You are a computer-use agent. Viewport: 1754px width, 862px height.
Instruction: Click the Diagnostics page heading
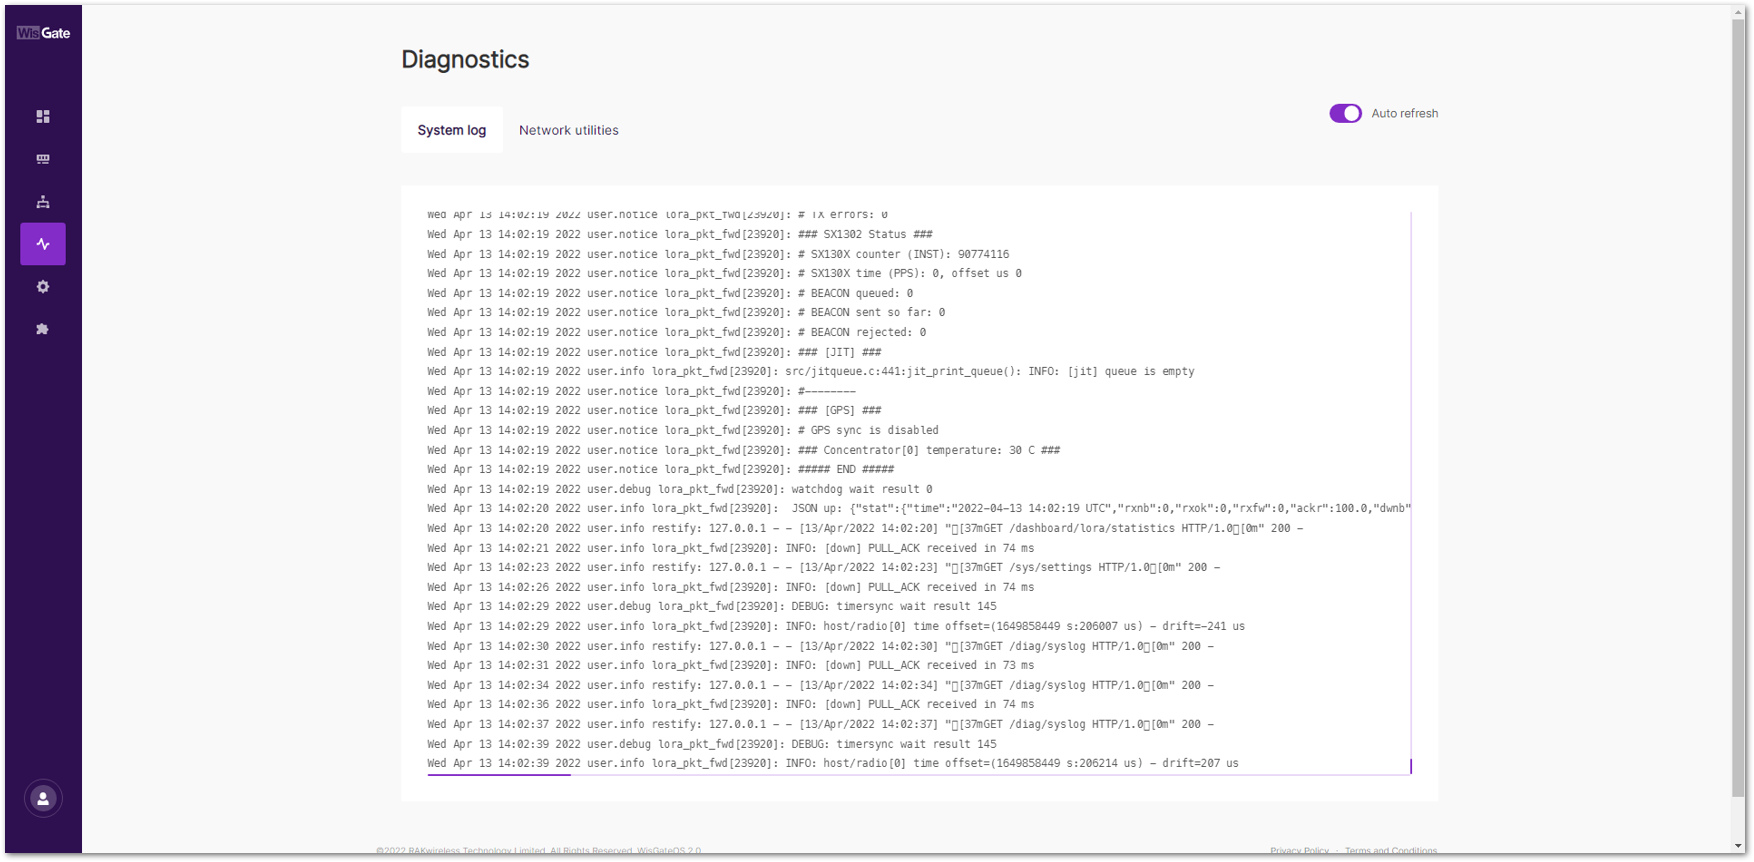point(465,59)
